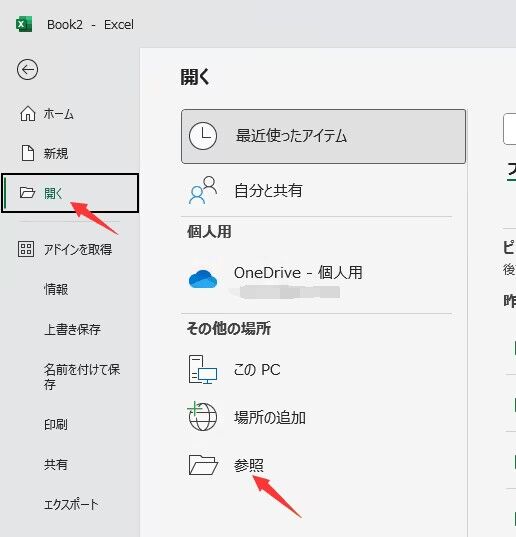Viewport: 516px width, 537px height.
Task: Click the Book2 - Excel window title
Action: pyautogui.click(x=90, y=25)
